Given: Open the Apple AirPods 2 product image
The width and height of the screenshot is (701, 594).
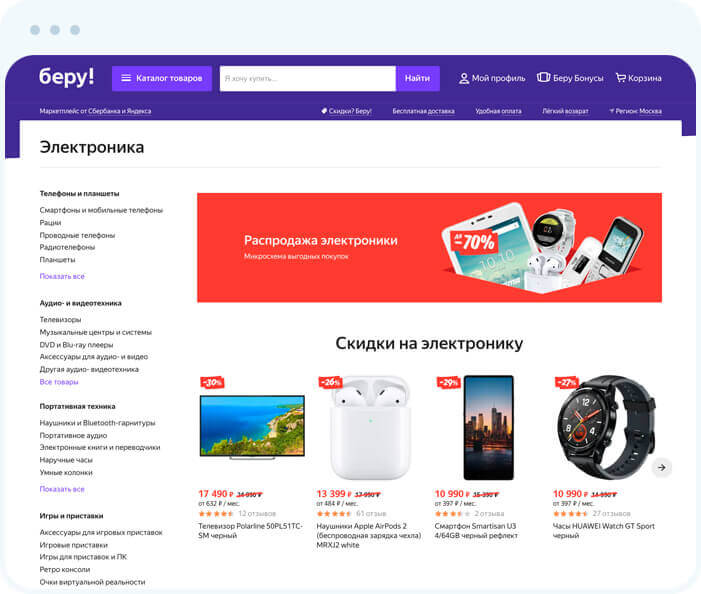Looking at the screenshot, I should pyautogui.click(x=370, y=428).
